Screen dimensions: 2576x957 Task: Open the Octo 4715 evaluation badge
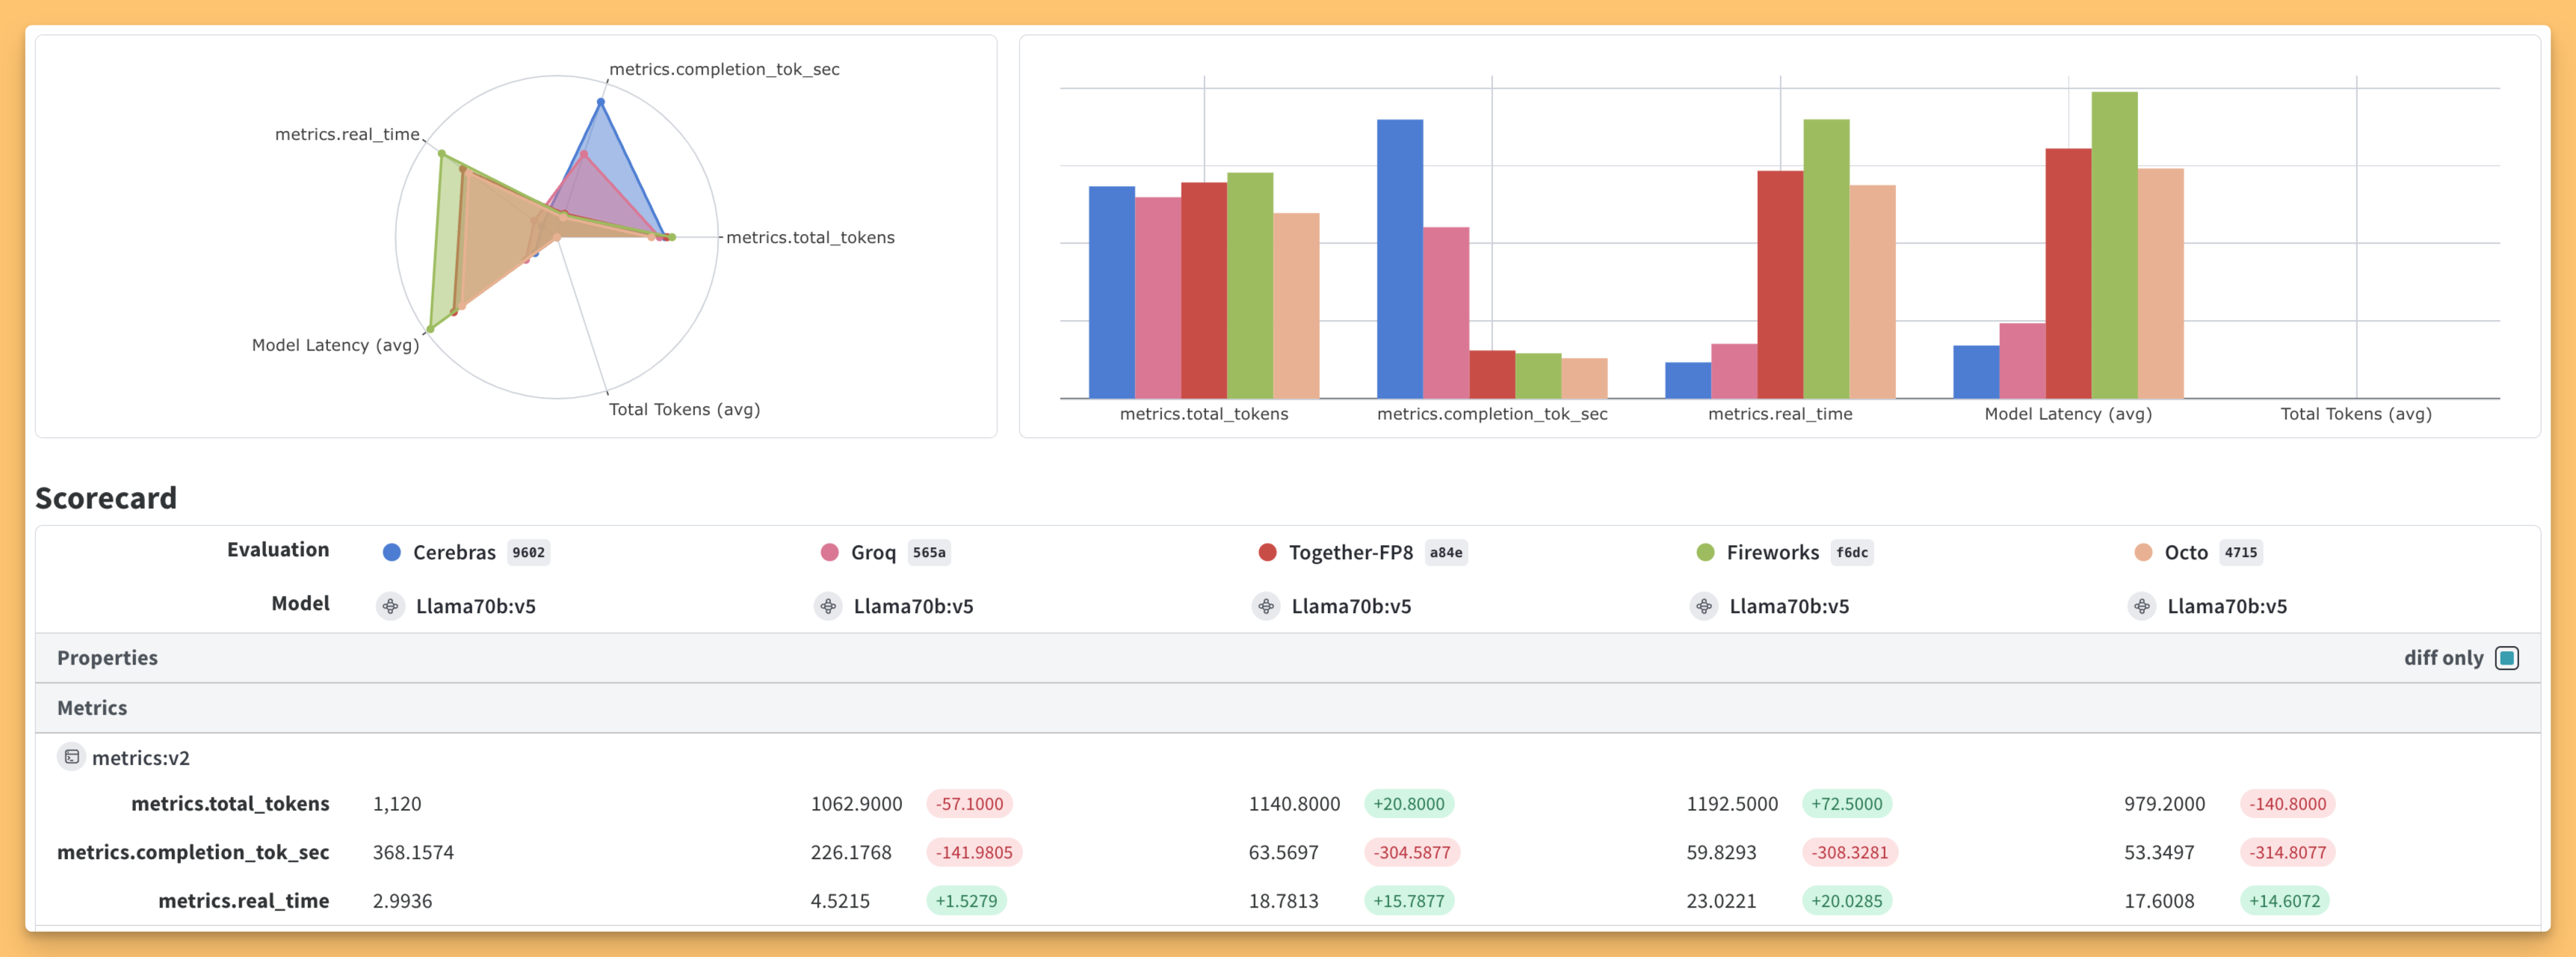click(x=2240, y=552)
